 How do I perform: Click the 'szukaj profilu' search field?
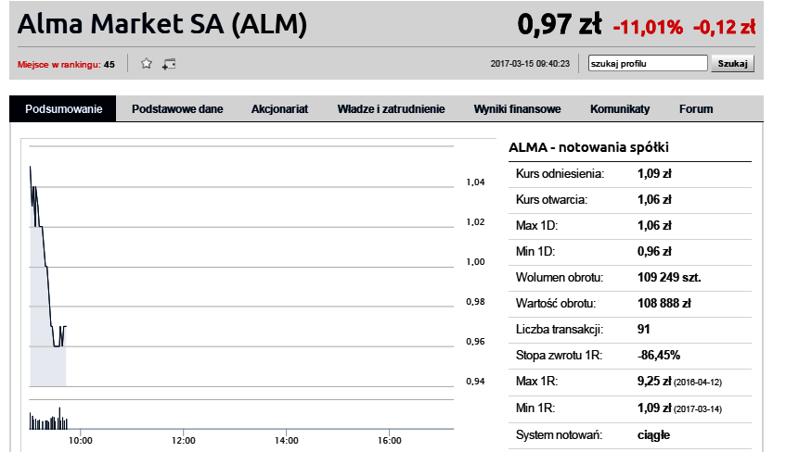[647, 64]
